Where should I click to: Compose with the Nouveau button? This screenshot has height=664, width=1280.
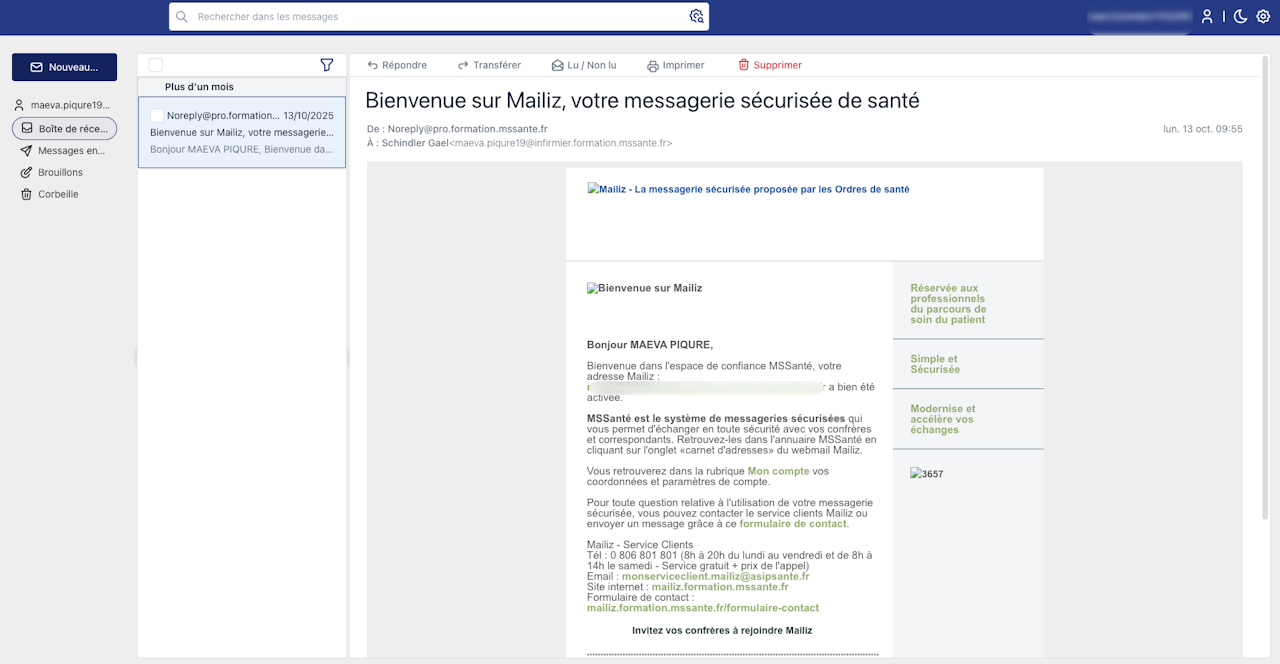[x=64, y=67]
